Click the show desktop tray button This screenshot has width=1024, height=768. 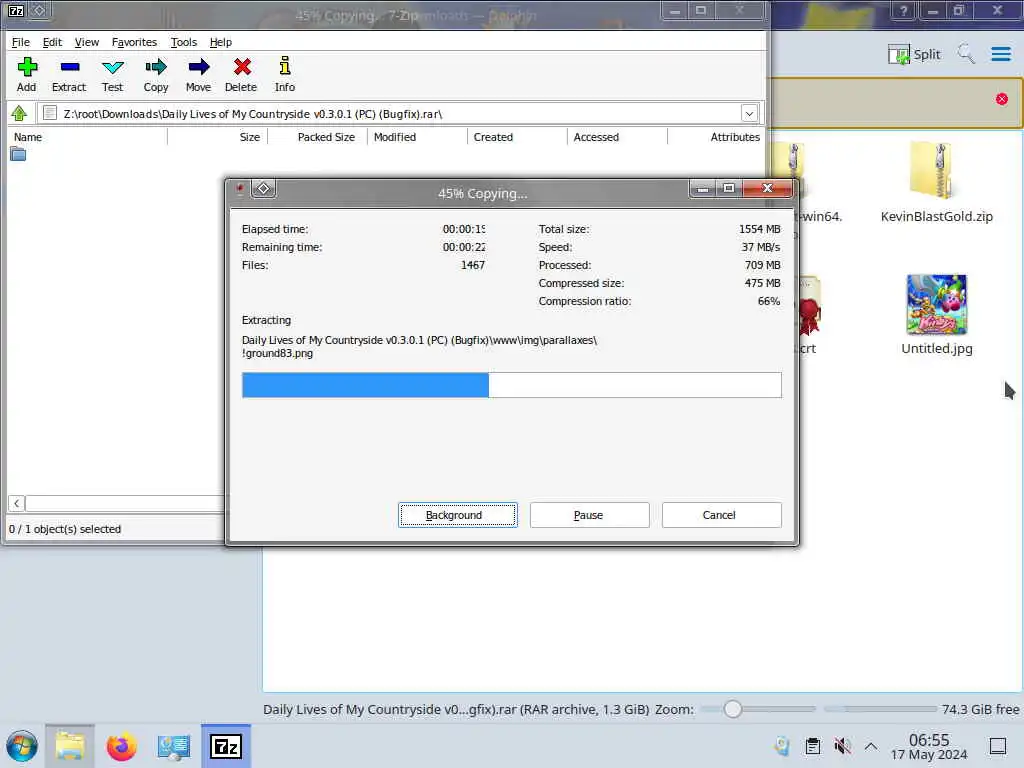point(998,746)
